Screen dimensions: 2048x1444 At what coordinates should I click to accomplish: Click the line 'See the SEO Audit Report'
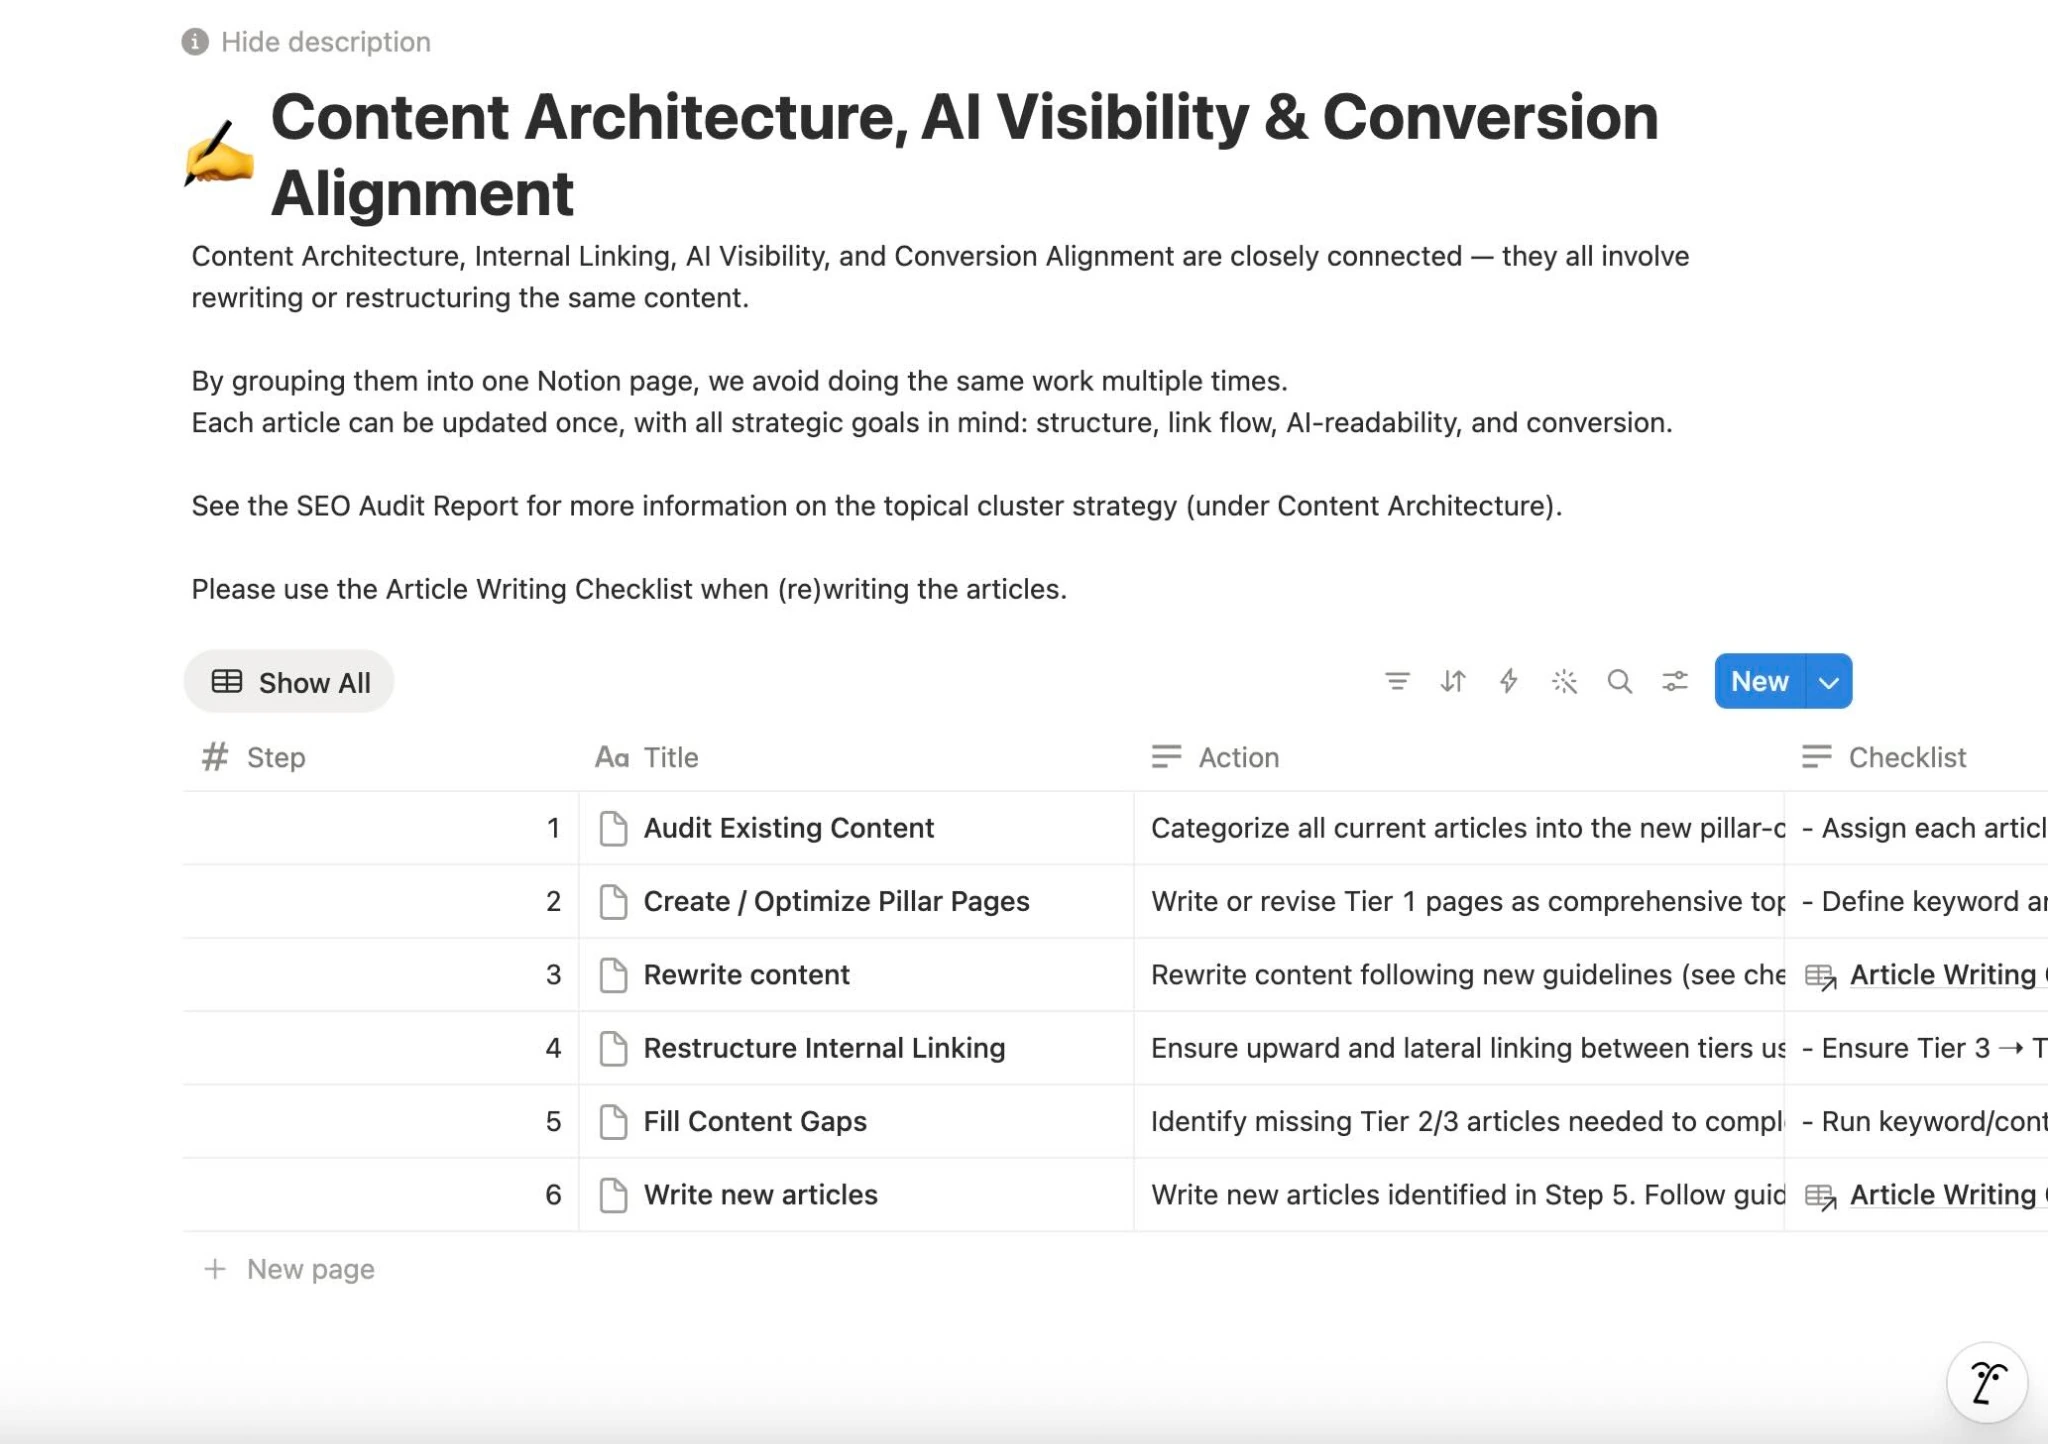(x=876, y=506)
